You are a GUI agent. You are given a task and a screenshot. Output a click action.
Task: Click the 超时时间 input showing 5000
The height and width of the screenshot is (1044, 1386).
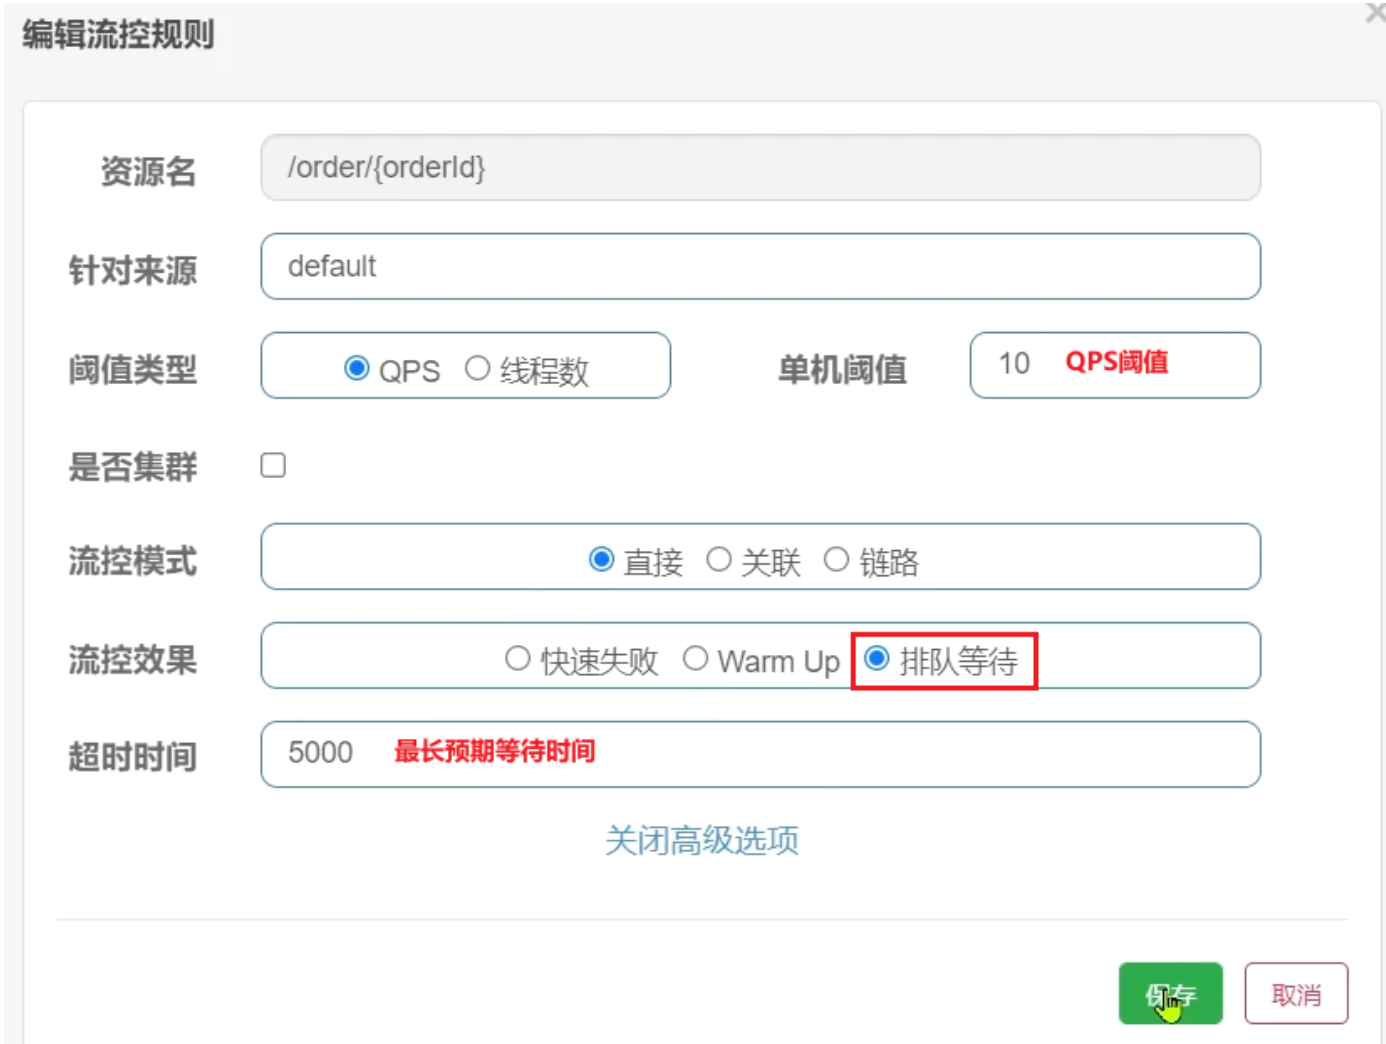(760, 755)
